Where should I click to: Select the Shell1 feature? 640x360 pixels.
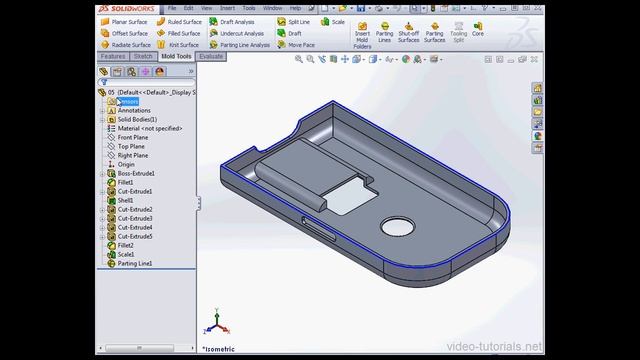tap(125, 200)
